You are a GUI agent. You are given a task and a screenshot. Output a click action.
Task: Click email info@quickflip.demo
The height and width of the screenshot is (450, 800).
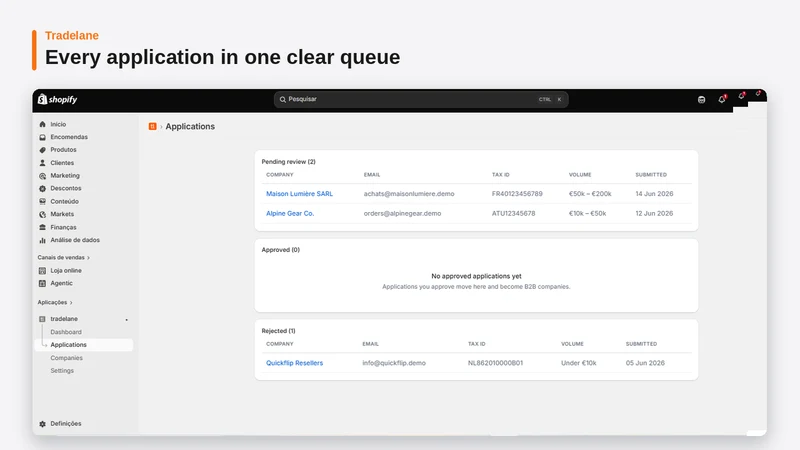click(394, 363)
